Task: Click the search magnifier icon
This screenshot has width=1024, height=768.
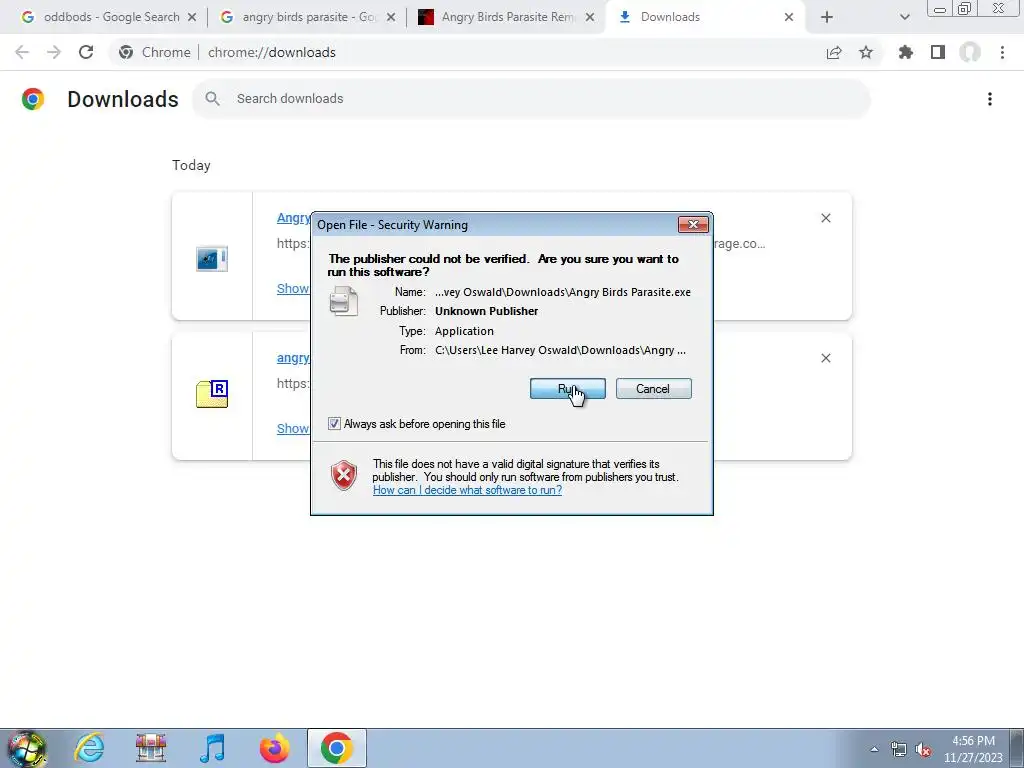Action: coord(212,99)
